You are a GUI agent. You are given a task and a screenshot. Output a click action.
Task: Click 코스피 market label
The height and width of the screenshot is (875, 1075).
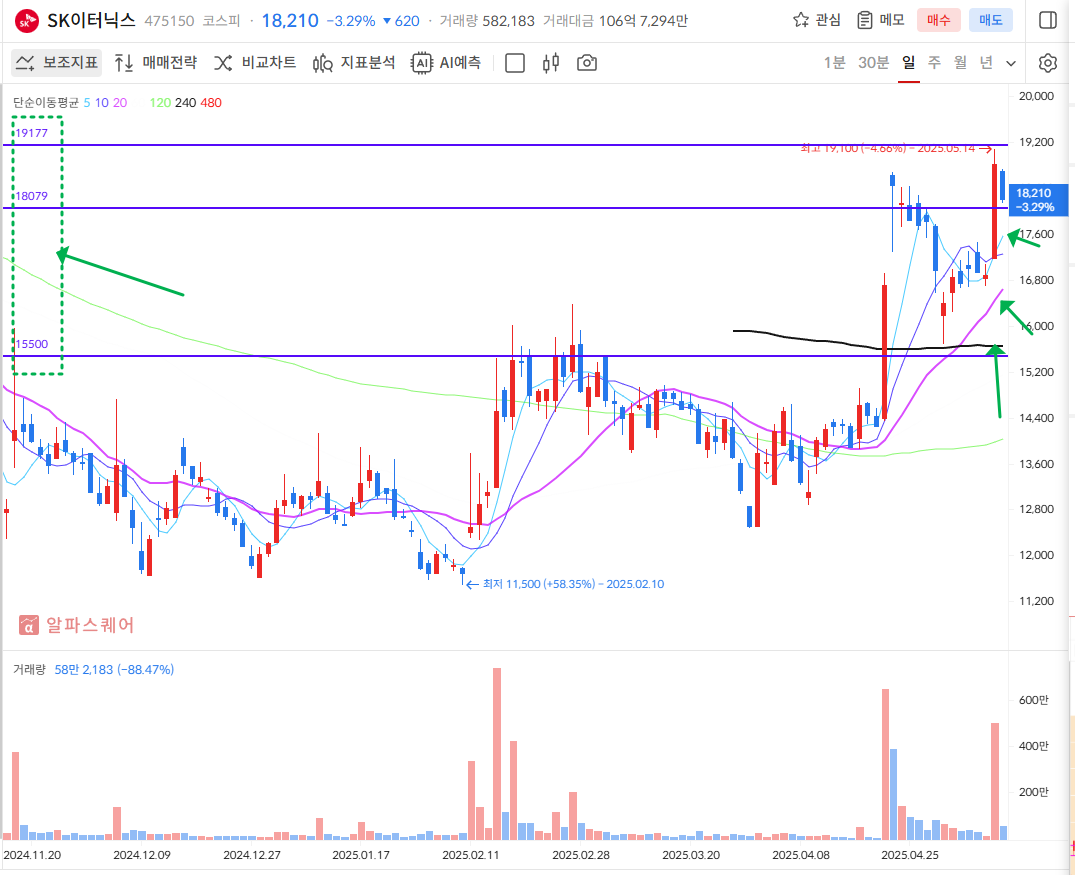pos(221,21)
